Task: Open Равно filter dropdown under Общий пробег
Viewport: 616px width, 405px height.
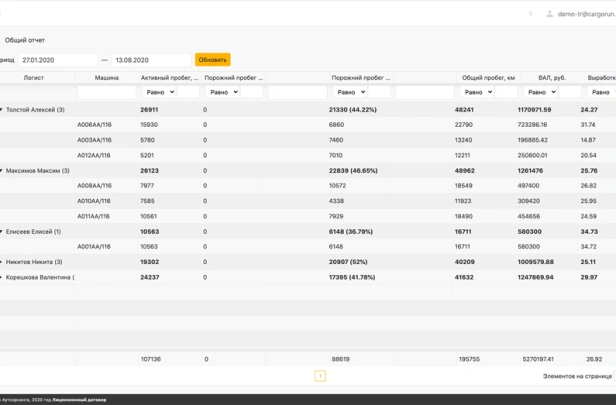Action: pos(476,92)
